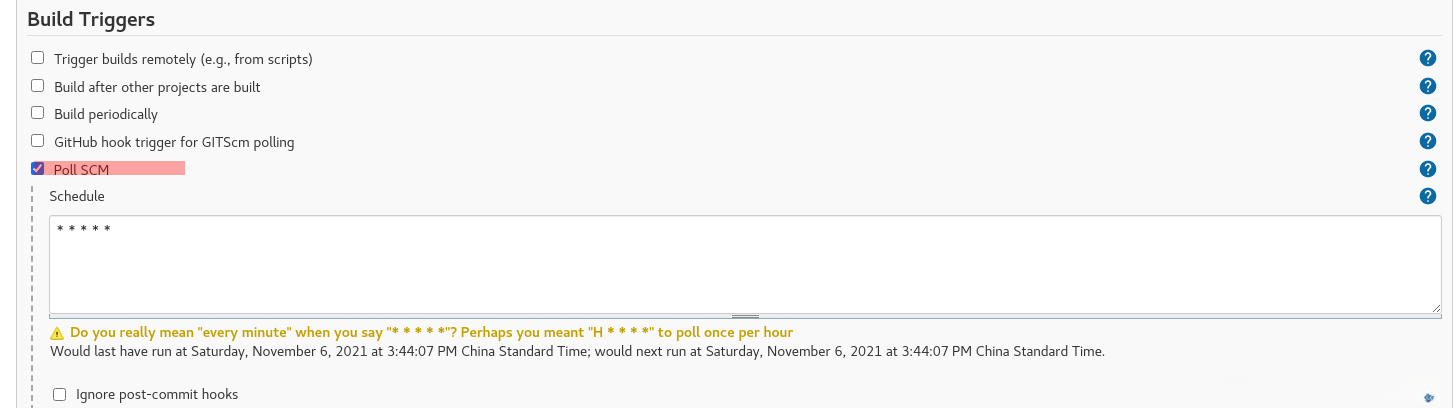Enable Trigger builds remotely checkbox
The image size is (1454, 408).
click(38, 58)
